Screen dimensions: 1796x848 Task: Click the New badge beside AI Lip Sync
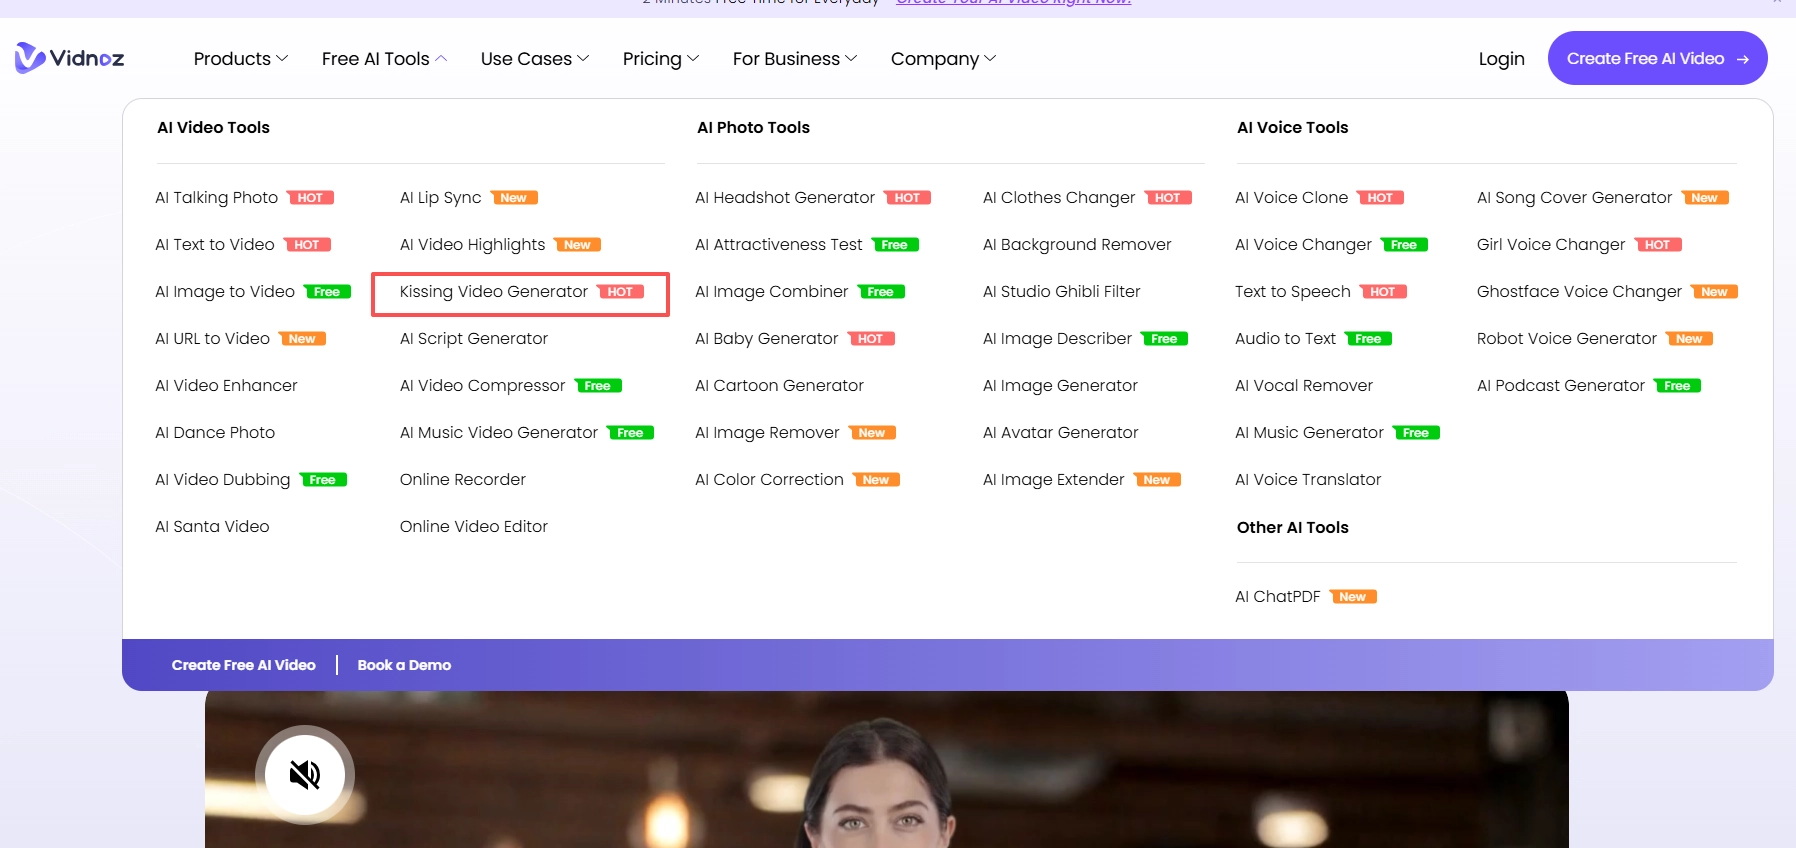coord(513,198)
